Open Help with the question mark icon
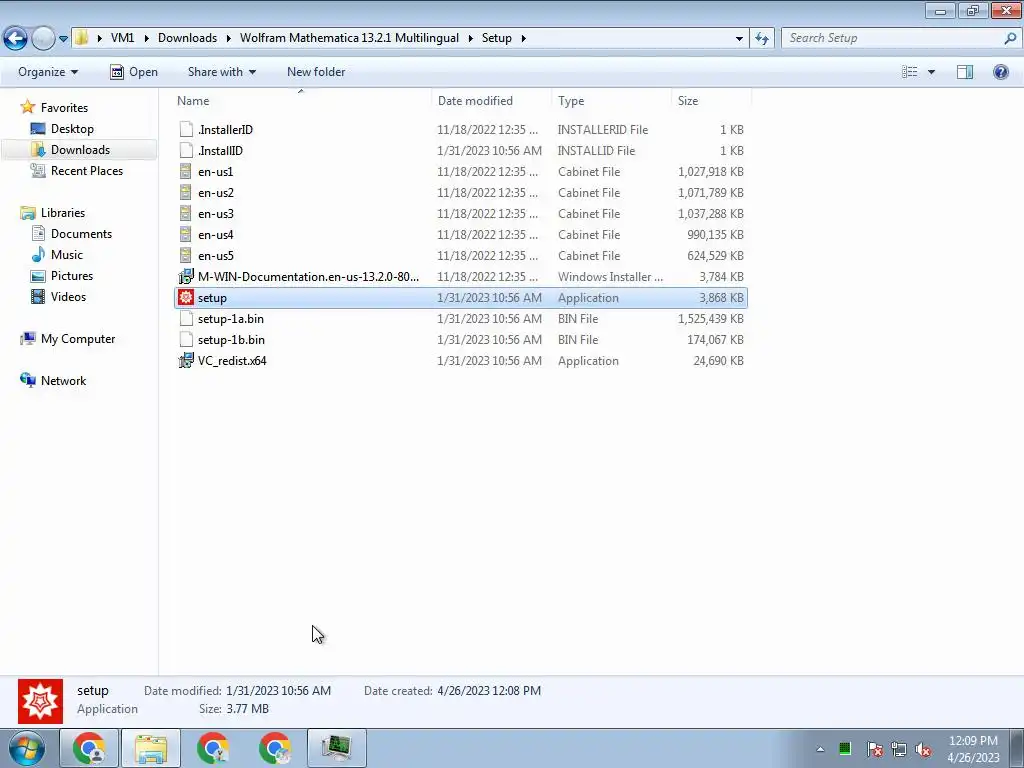This screenshot has height=768, width=1024. (x=1000, y=72)
